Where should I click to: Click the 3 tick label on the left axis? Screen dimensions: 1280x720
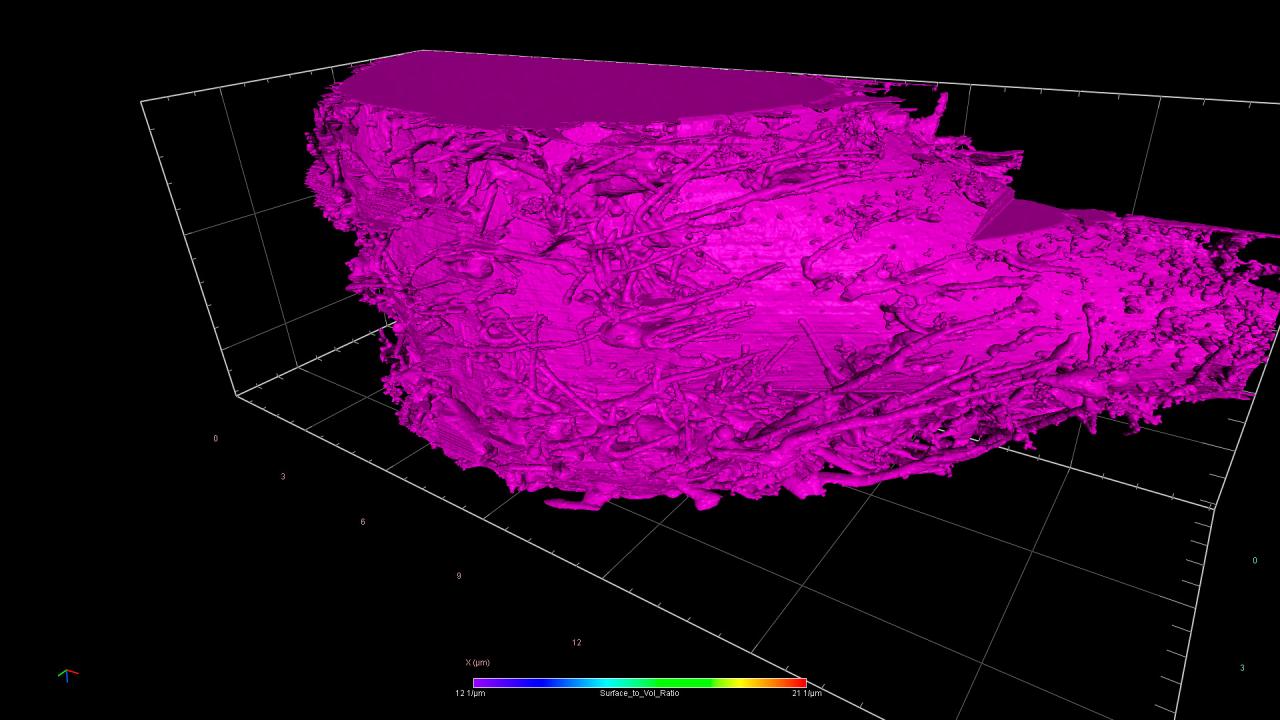coord(283,476)
